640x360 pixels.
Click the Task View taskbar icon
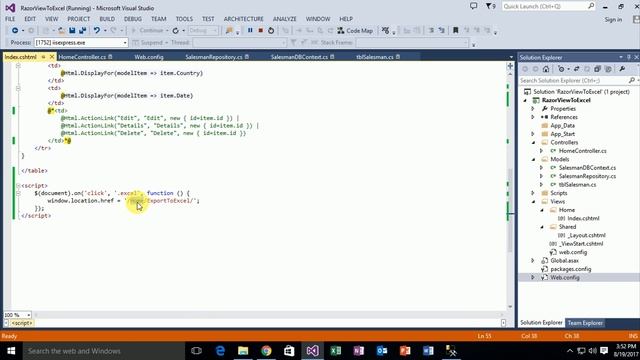click(x=196, y=351)
